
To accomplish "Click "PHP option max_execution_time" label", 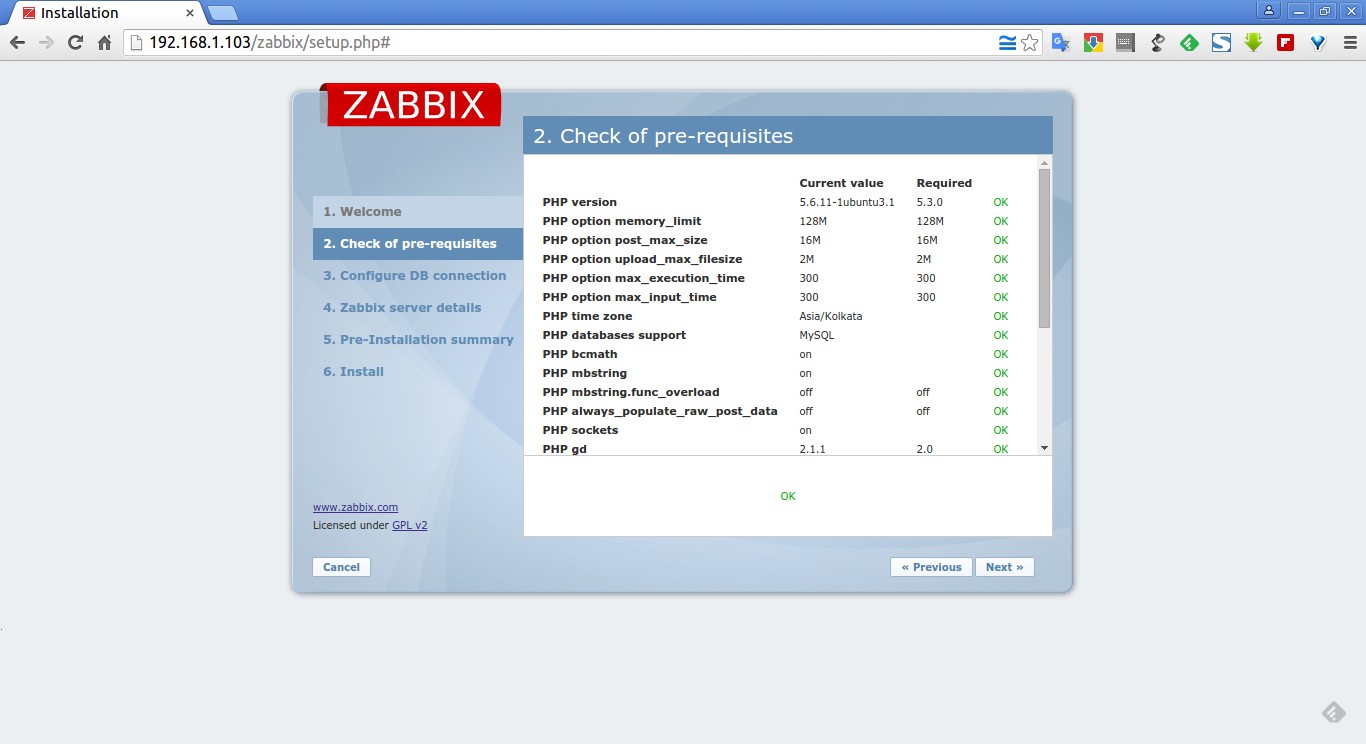I will [x=644, y=278].
